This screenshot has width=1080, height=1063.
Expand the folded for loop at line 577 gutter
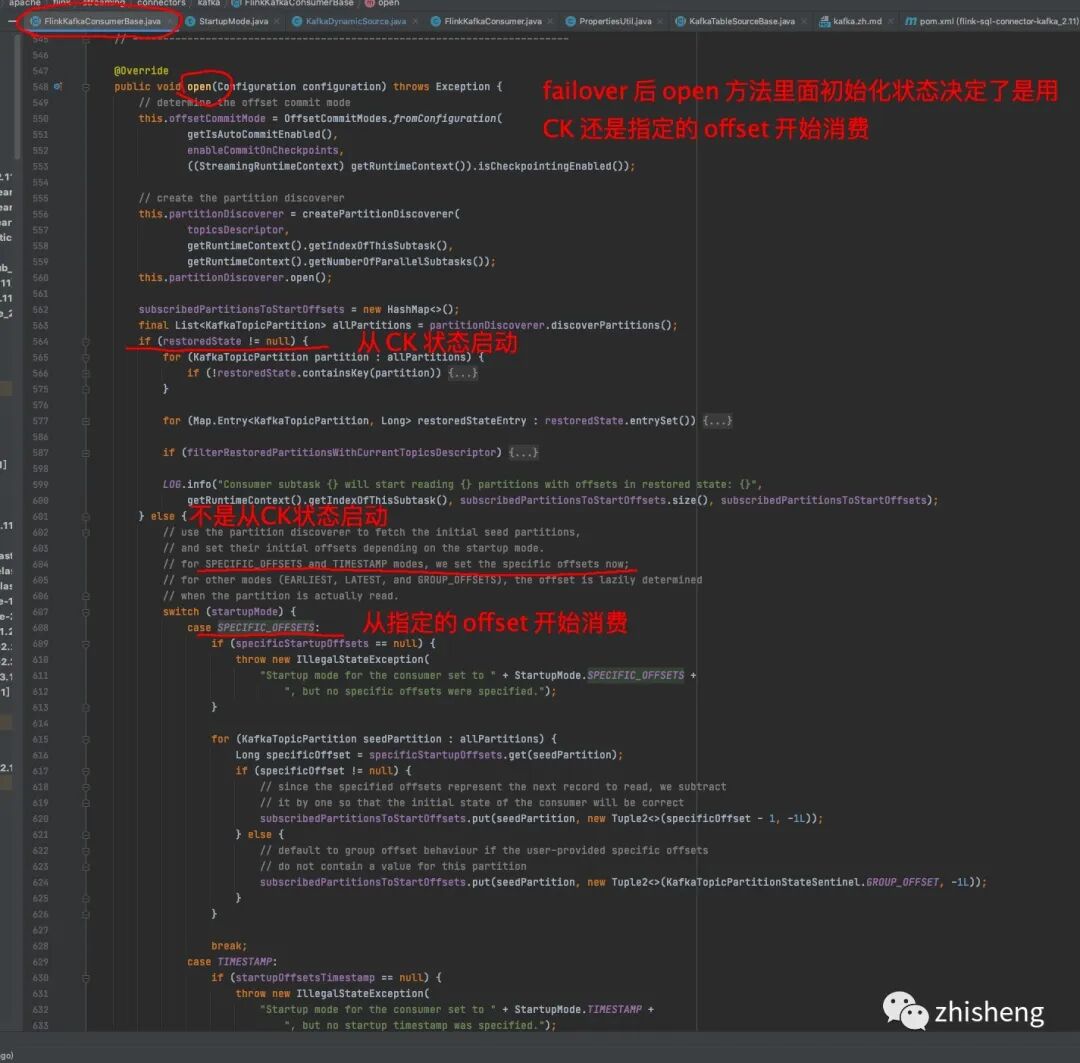86,421
